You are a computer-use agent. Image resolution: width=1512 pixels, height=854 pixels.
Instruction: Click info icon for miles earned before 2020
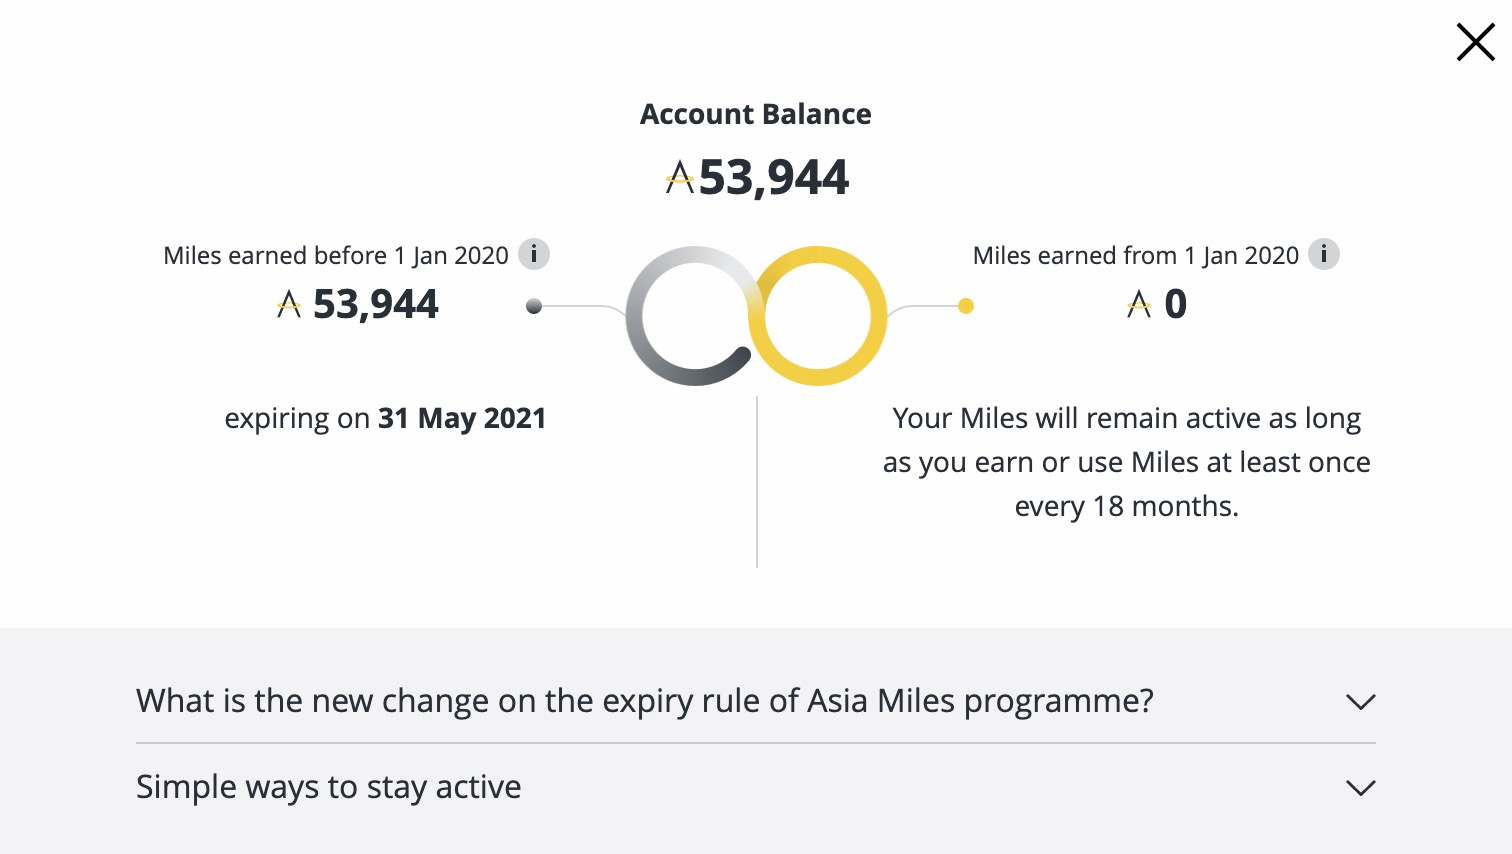tap(534, 254)
